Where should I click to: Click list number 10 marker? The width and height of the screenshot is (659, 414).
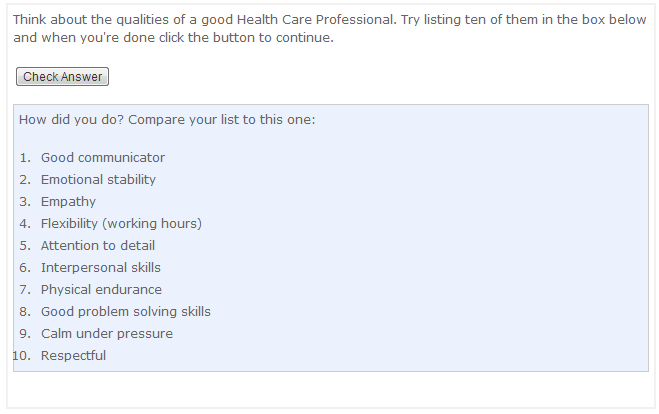pyautogui.click(x=22, y=356)
